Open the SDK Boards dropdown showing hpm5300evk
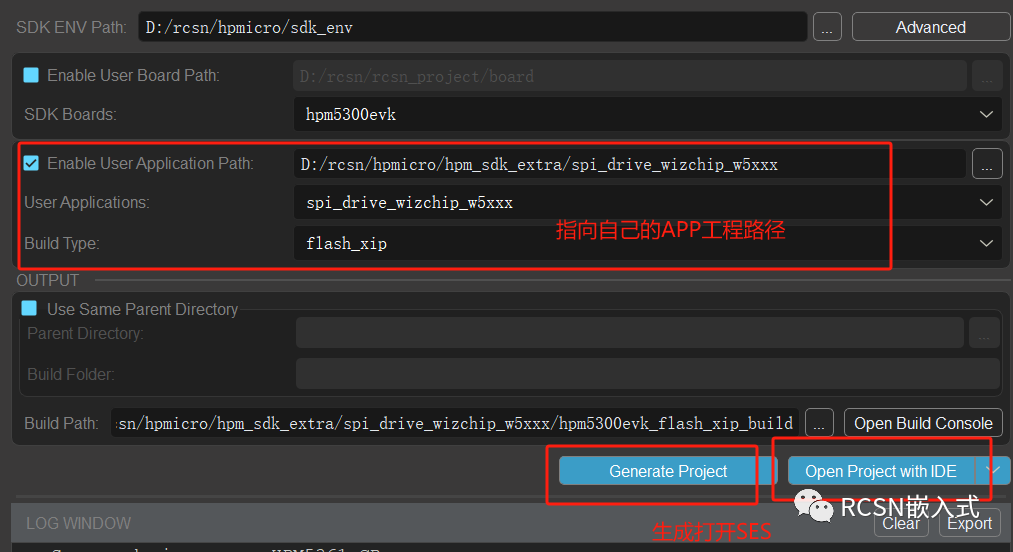The width and height of the screenshot is (1013, 552). pyautogui.click(x=648, y=114)
